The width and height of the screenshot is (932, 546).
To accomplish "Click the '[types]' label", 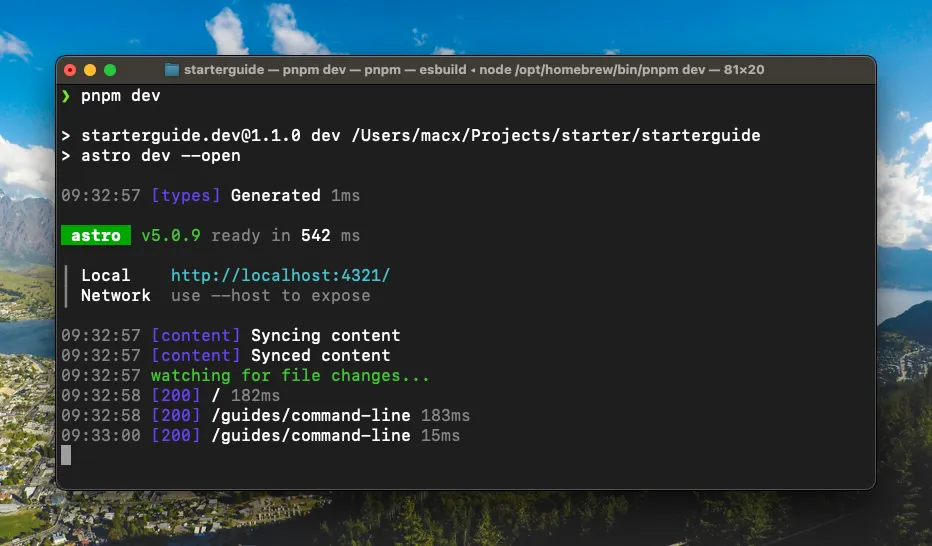I will 185,195.
